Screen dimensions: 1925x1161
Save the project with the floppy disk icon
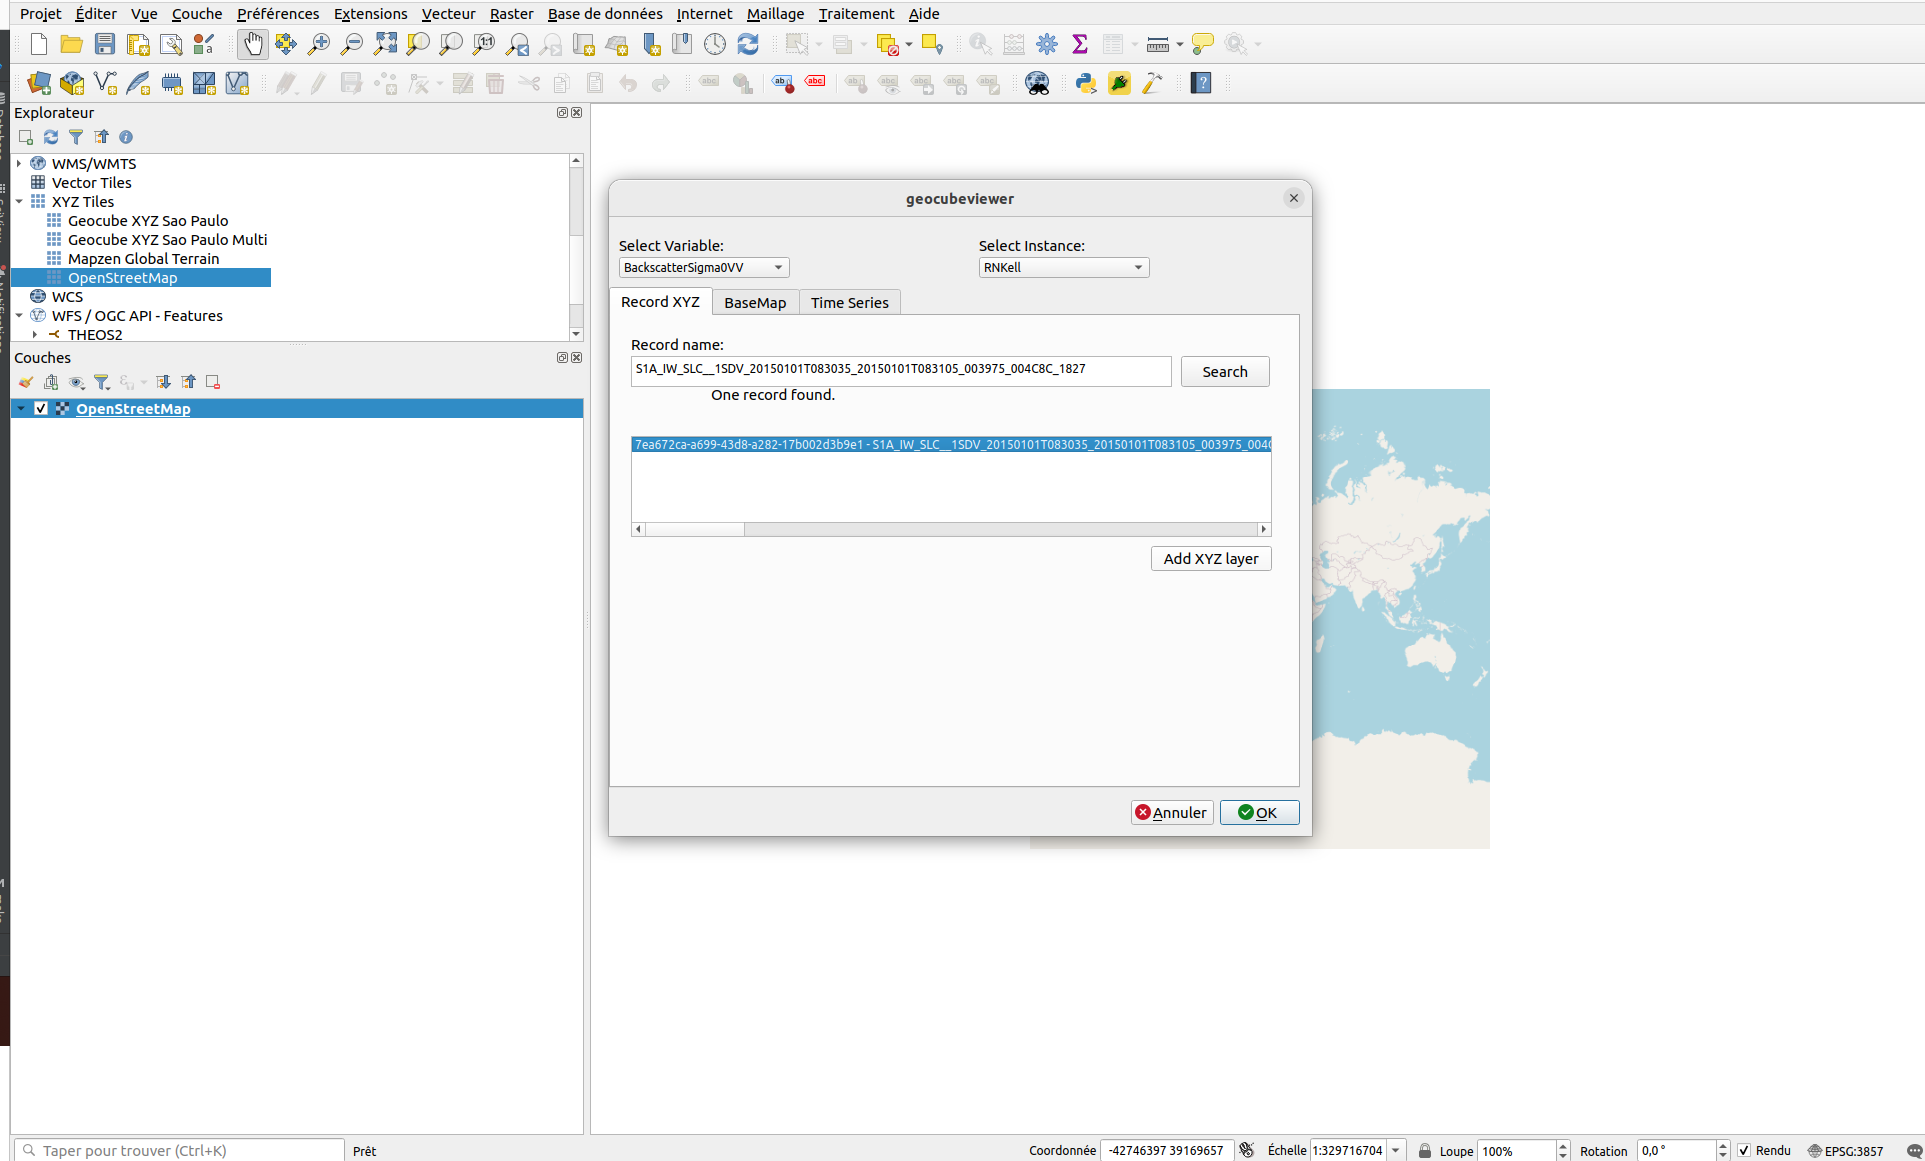[x=104, y=44]
